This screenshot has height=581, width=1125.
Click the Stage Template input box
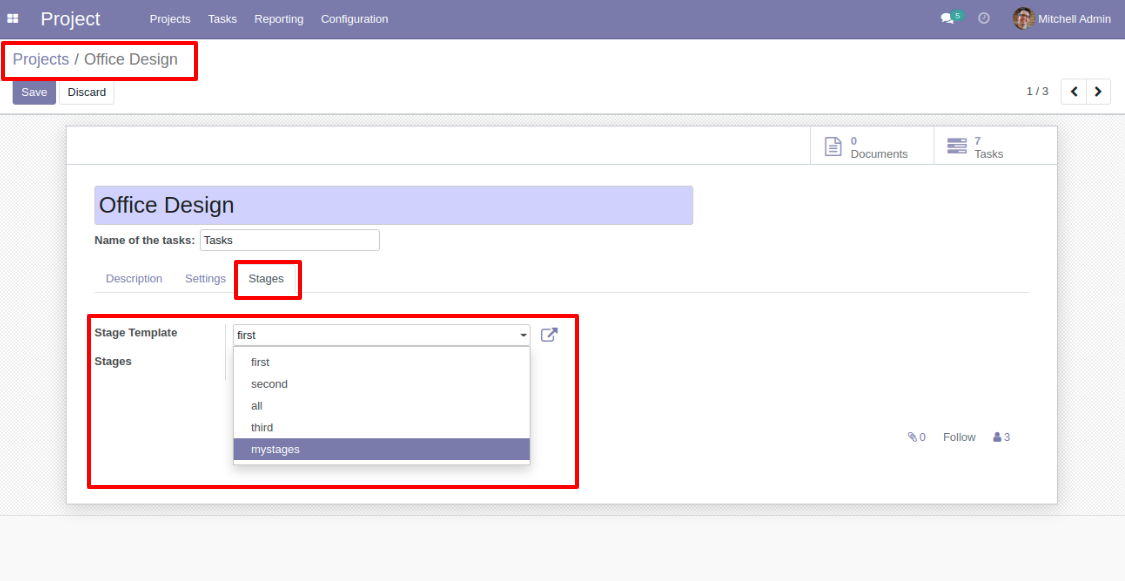[382, 335]
